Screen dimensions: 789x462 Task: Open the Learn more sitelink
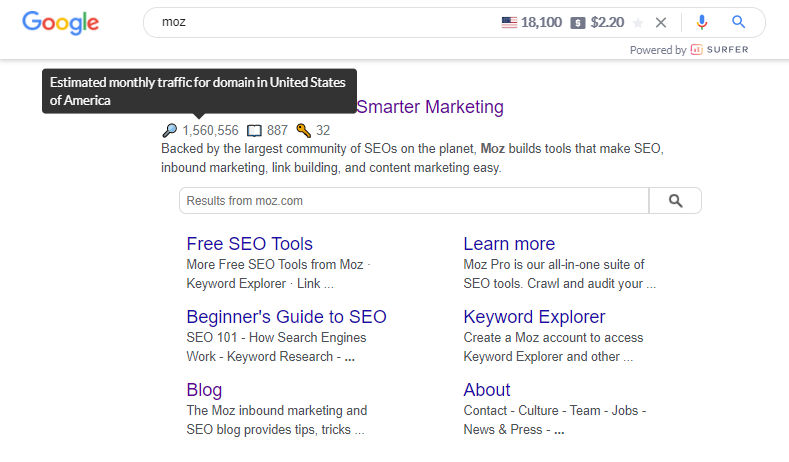pyautogui.click(x=509, y=244)
